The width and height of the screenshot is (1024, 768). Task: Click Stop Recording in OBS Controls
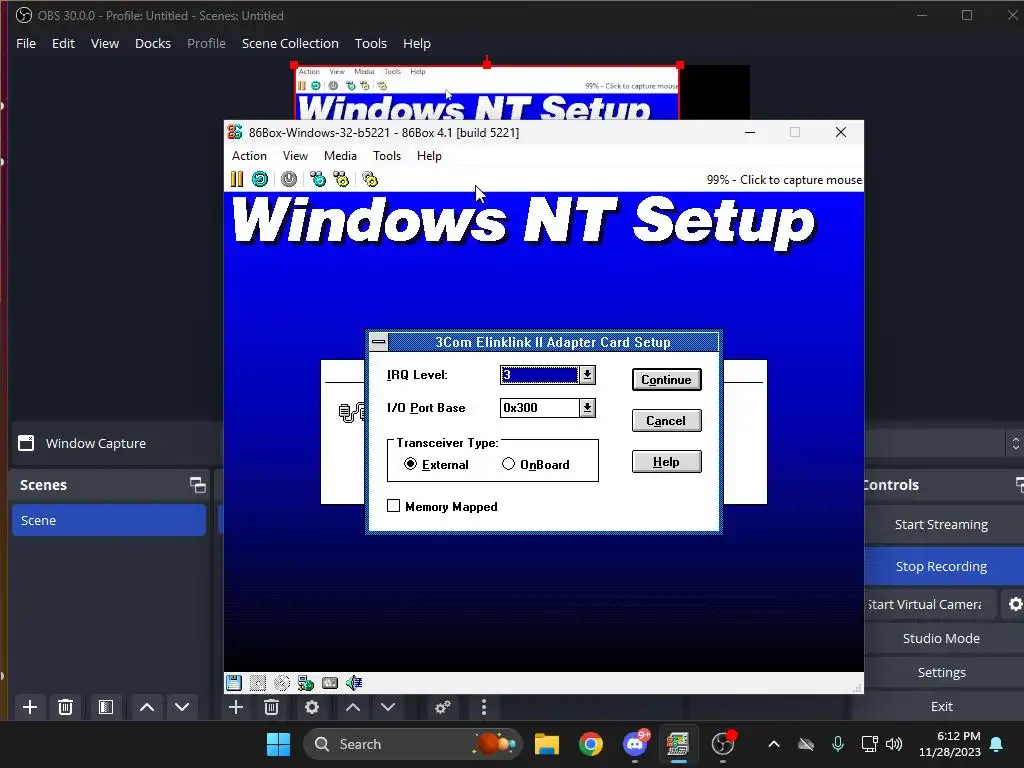coord(941,566)
